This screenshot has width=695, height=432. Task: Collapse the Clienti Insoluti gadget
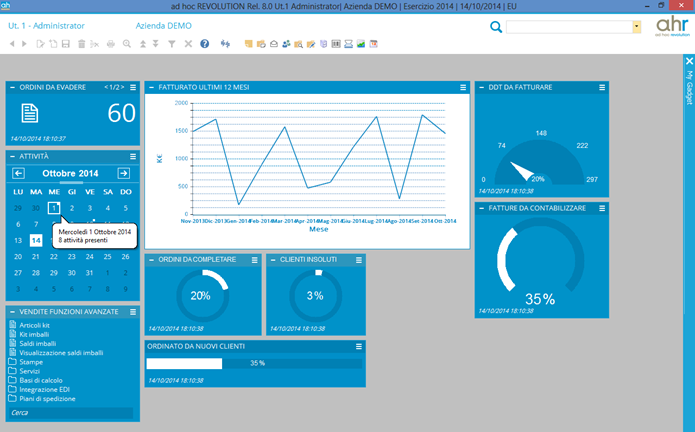click(273, 260)
